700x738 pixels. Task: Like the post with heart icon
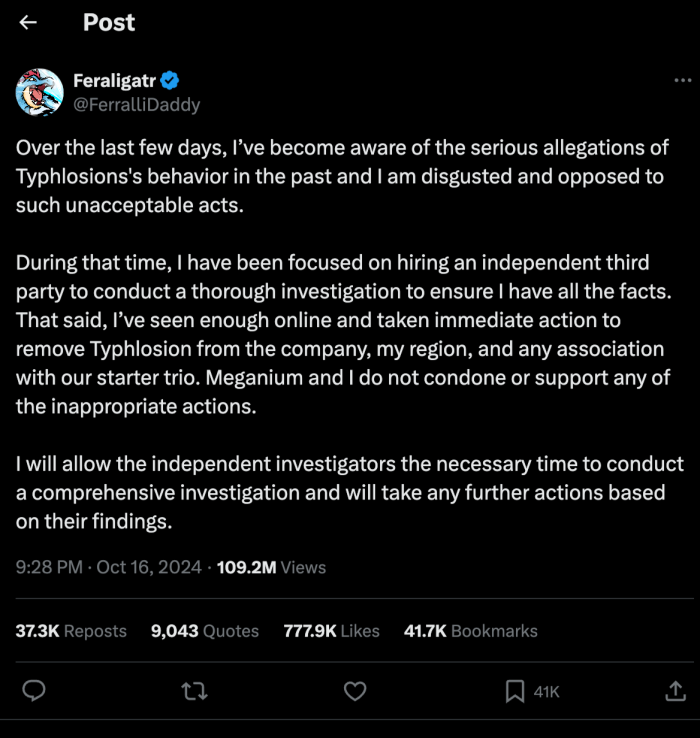[x=354, y=691]
